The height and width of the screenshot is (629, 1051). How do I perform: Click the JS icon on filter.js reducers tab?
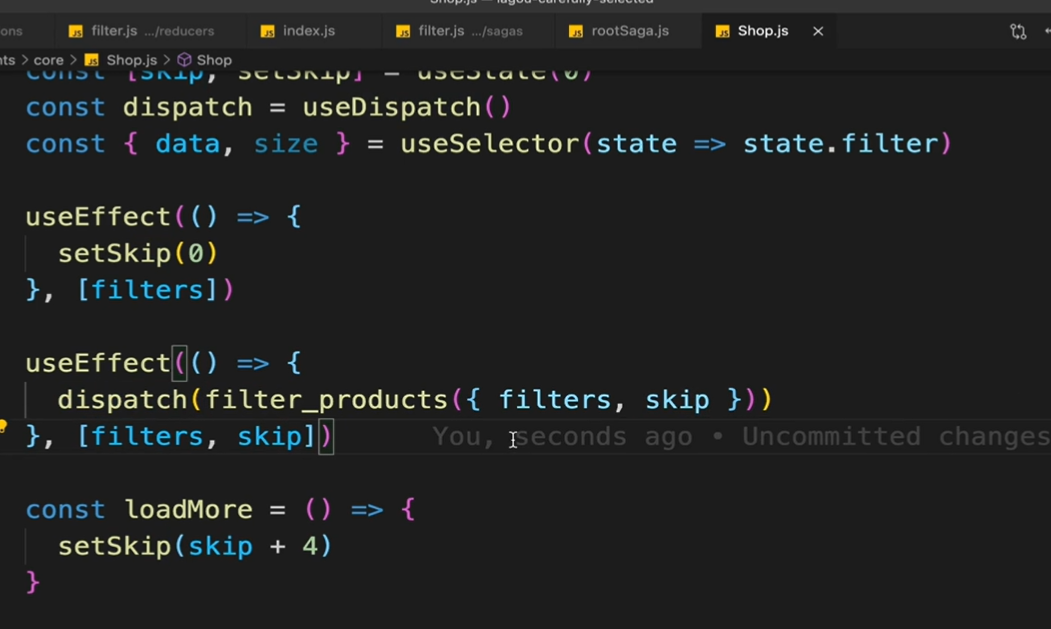coord(76,32)
